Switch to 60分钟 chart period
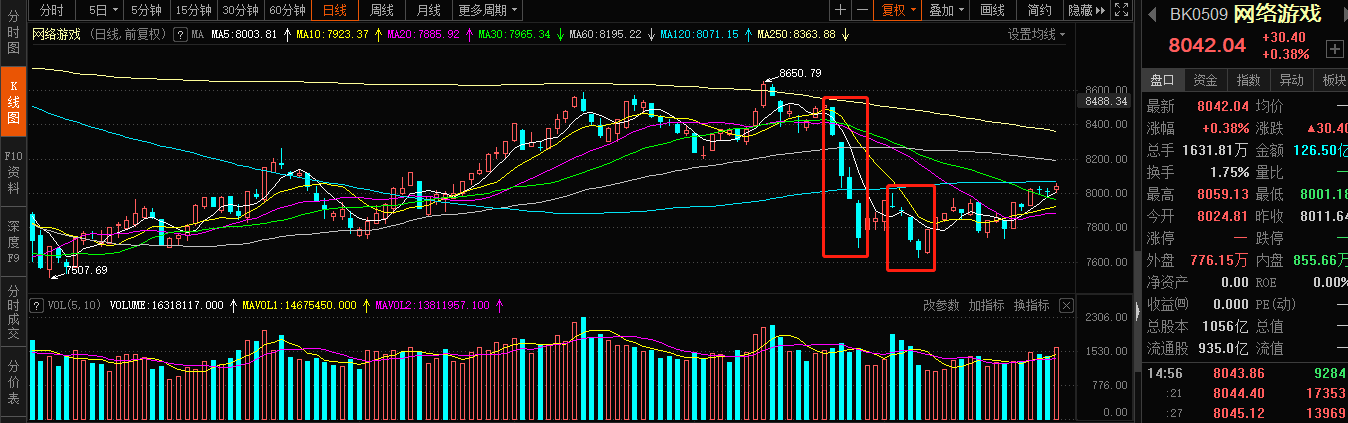The image size is (1348, 423). [x=288, y=10]
